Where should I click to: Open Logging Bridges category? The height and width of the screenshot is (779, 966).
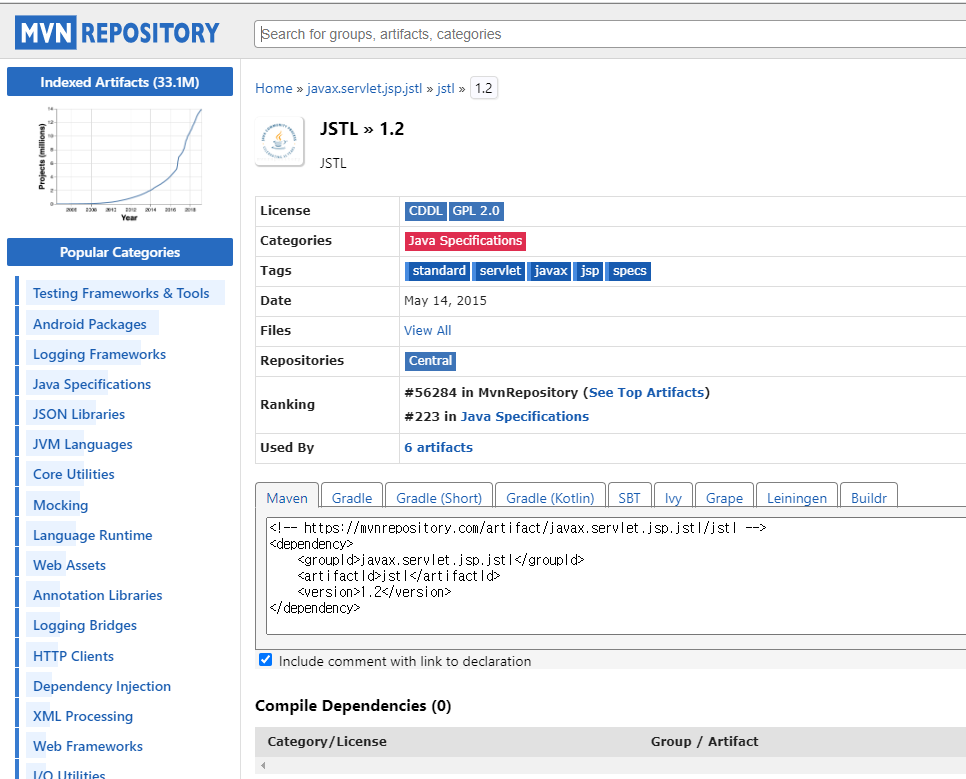(x=85, y=626)
